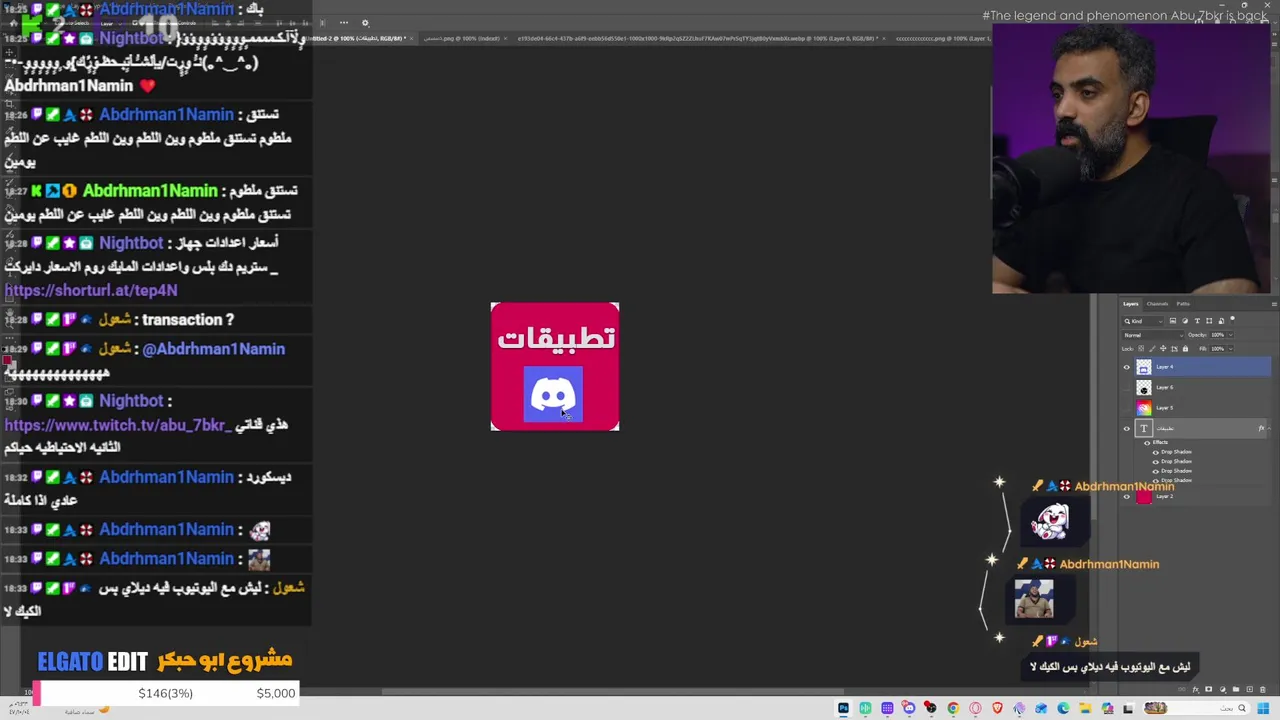Open Brave browser from the taskbar

click(x=998, y=708)
